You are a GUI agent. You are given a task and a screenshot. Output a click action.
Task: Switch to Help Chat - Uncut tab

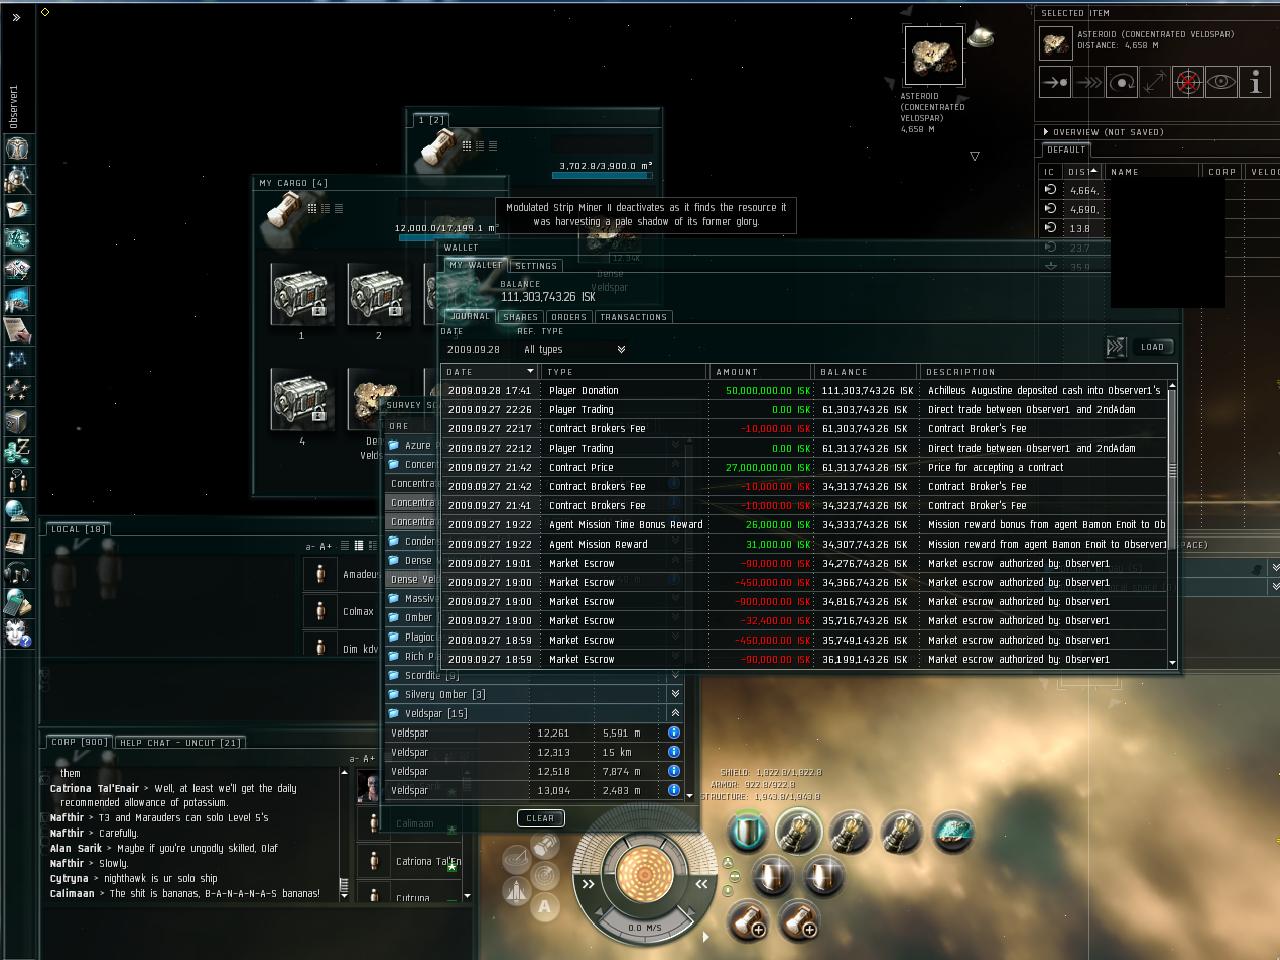(180, 743)
